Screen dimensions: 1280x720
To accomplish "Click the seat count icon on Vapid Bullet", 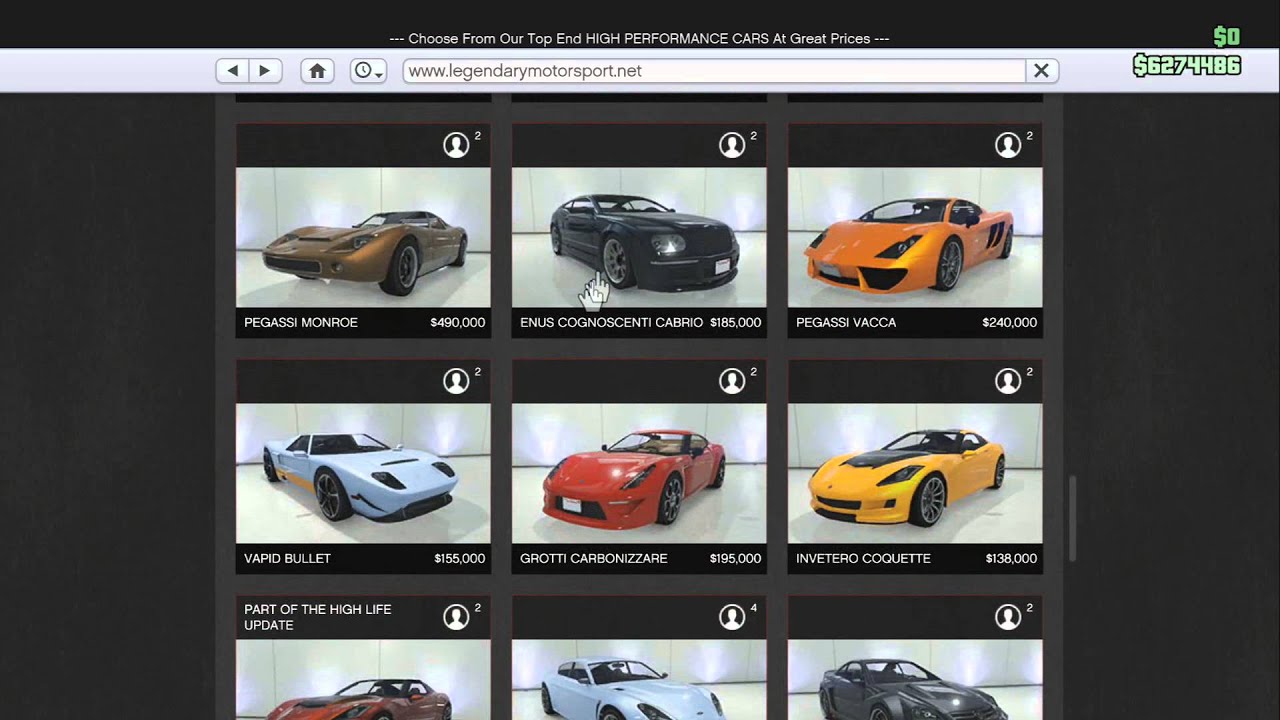I will tap(456, 381).
